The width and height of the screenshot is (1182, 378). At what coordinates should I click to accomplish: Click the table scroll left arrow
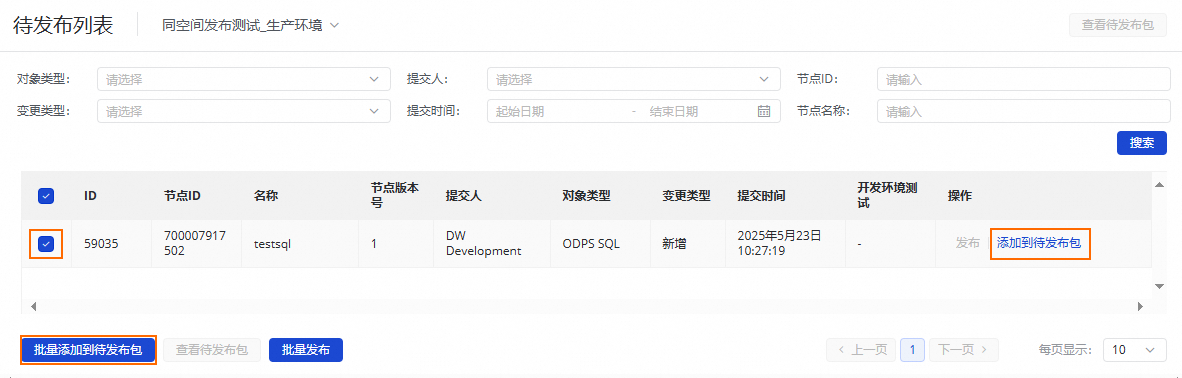[32, 306]
